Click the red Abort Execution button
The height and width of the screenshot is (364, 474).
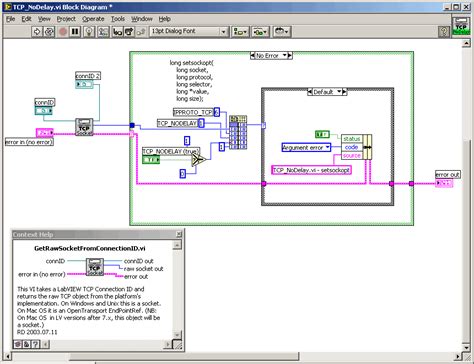[x=63, y=32]
